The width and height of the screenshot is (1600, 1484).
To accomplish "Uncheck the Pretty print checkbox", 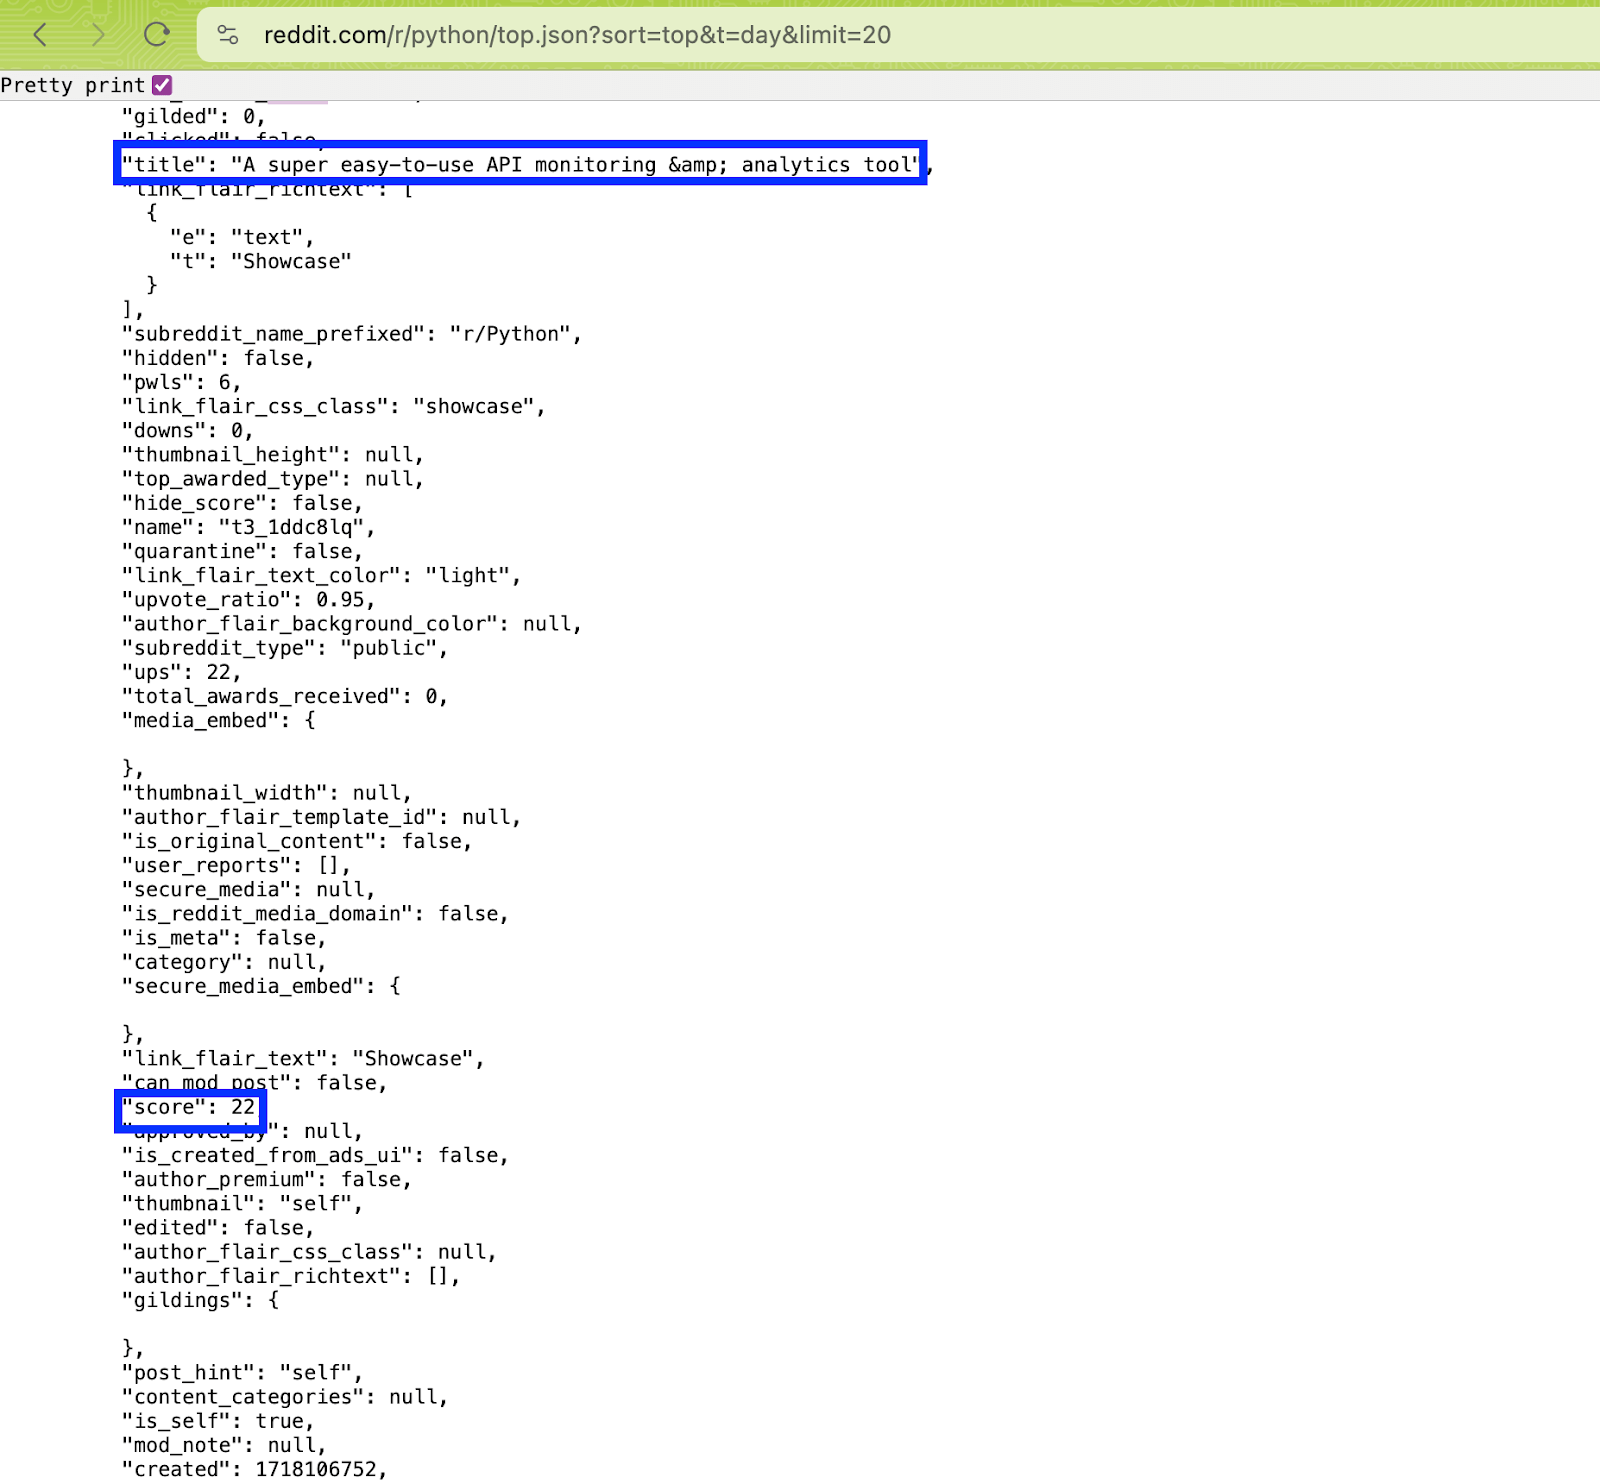I will click(162, 85).
